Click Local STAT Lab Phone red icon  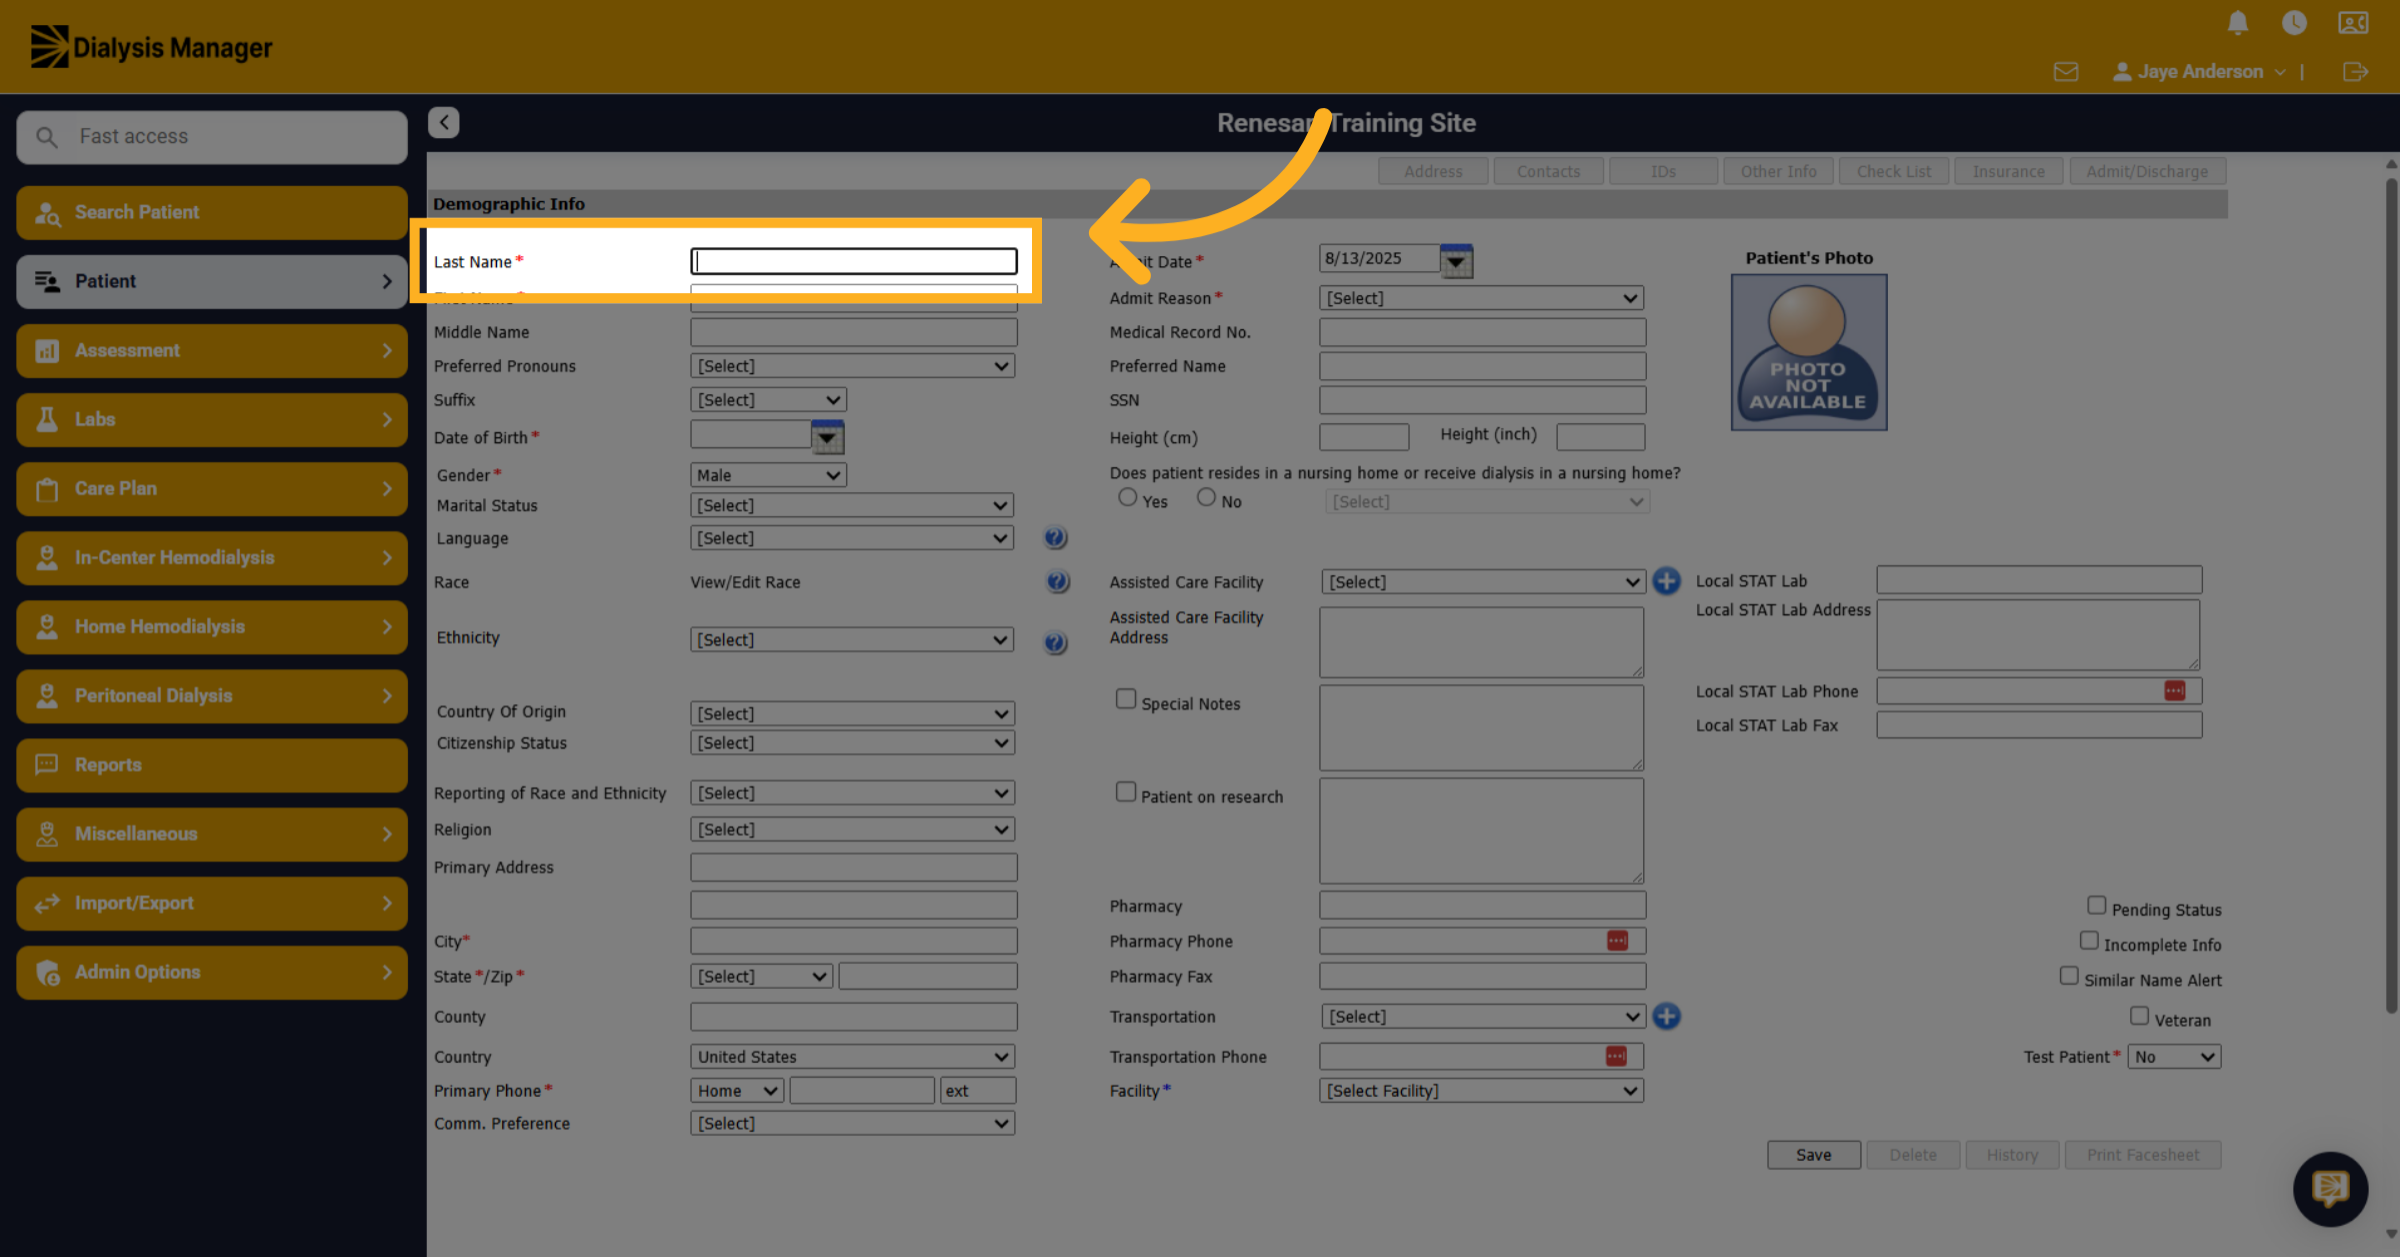click(2174, 691)
